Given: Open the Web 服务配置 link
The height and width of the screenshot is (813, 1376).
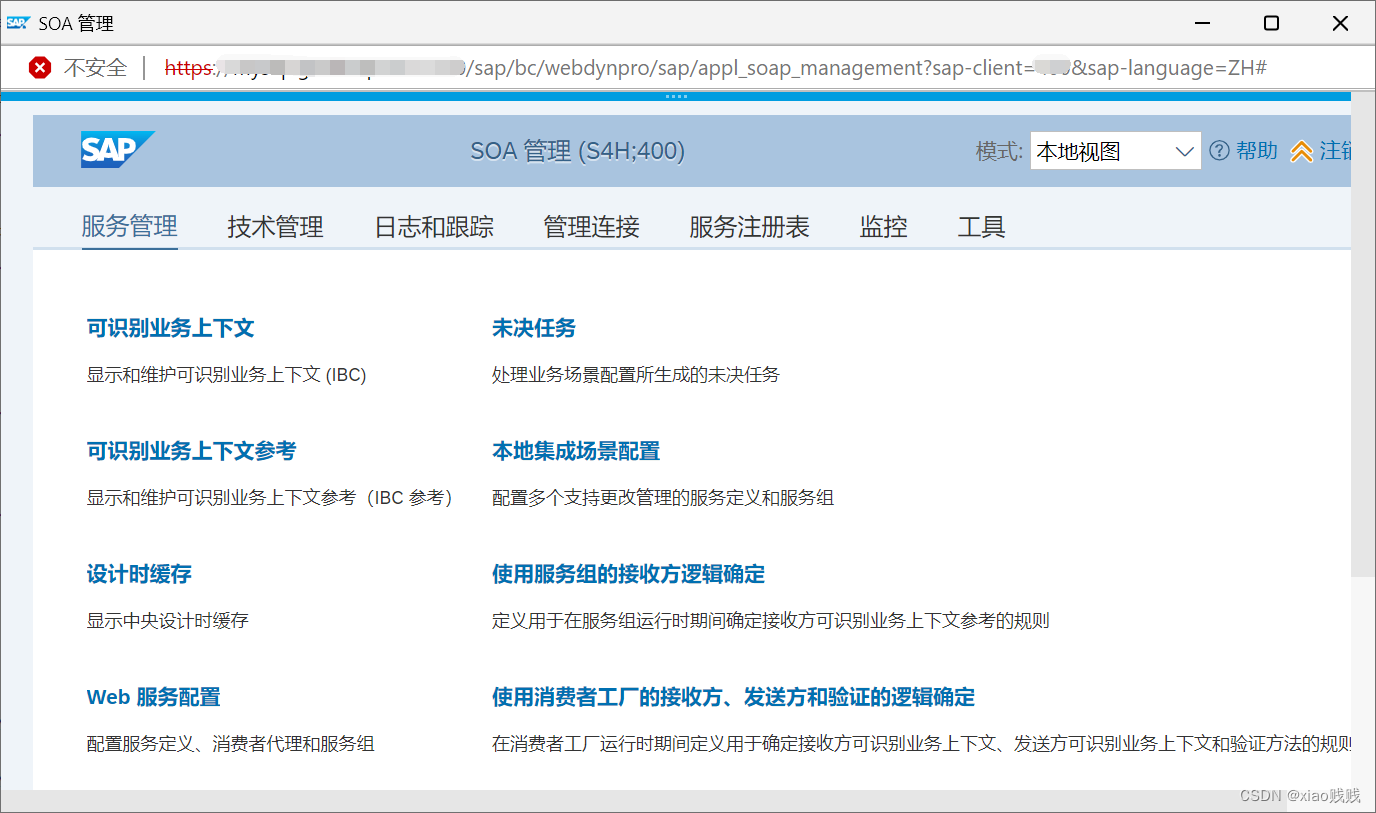Looking at the screenshot, I should pyautogui.click(x=153, y=697).
